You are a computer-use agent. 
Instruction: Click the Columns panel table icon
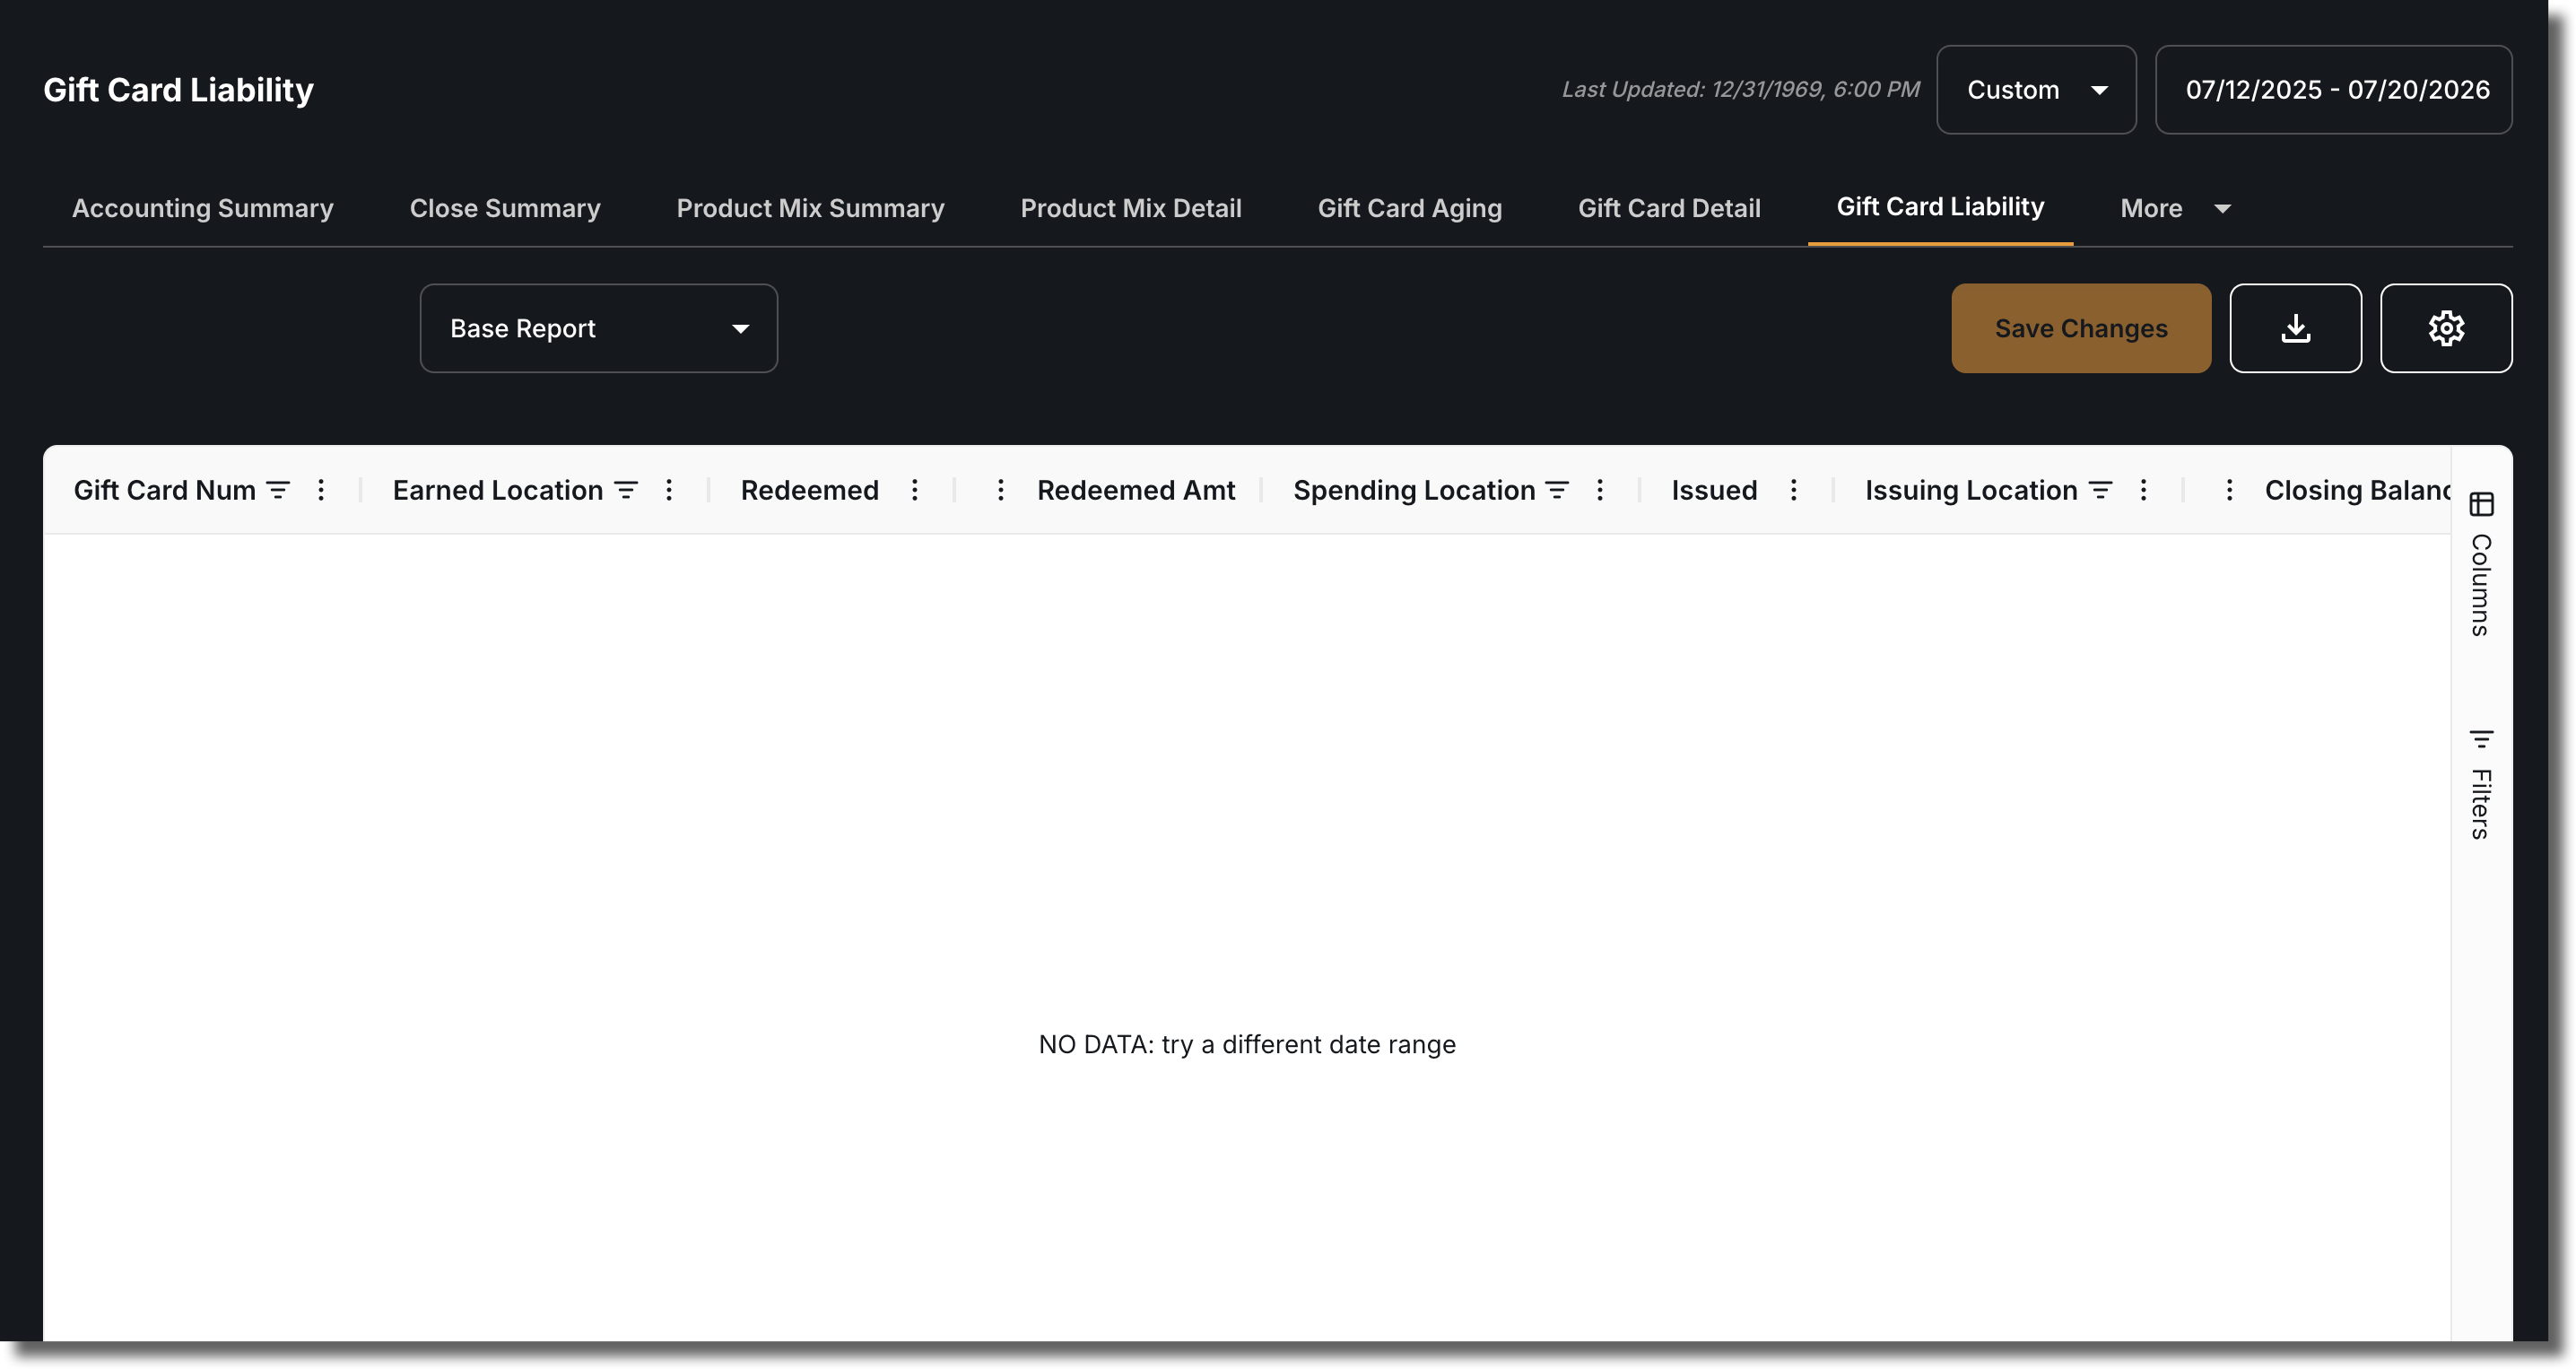[2481, 504]
